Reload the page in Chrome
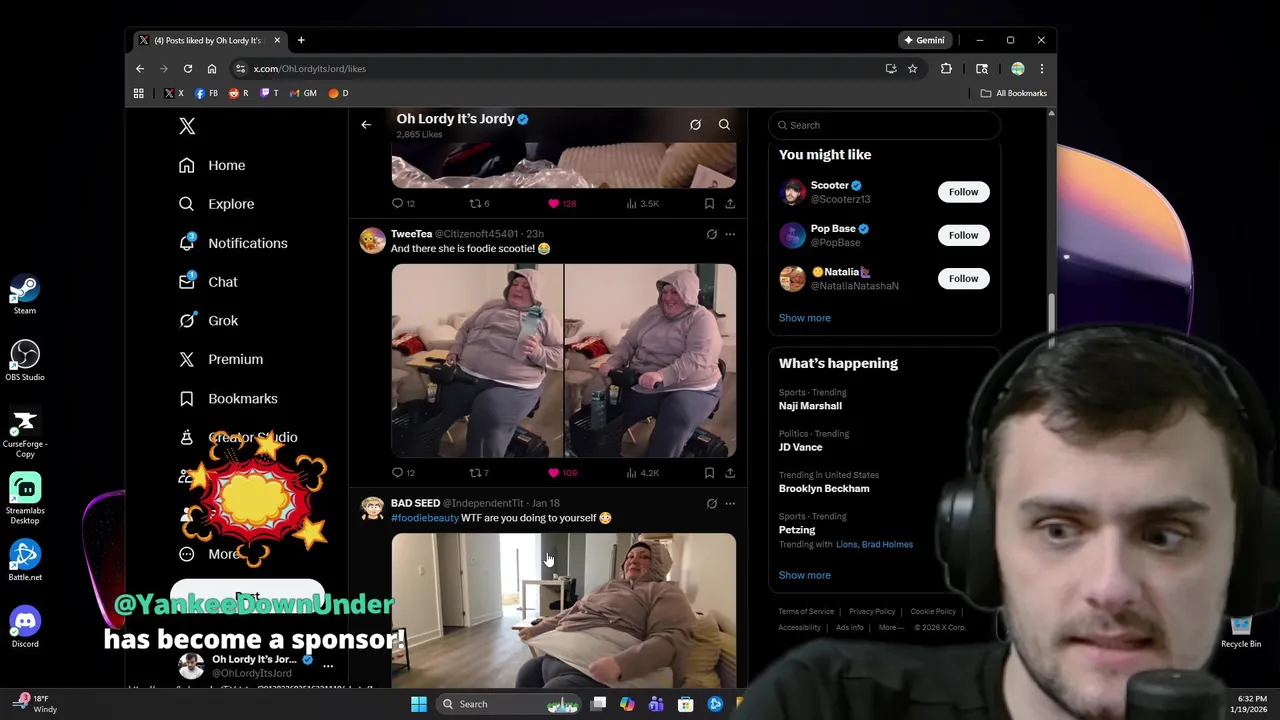The image size is (1280, 720). click(187, 69)
